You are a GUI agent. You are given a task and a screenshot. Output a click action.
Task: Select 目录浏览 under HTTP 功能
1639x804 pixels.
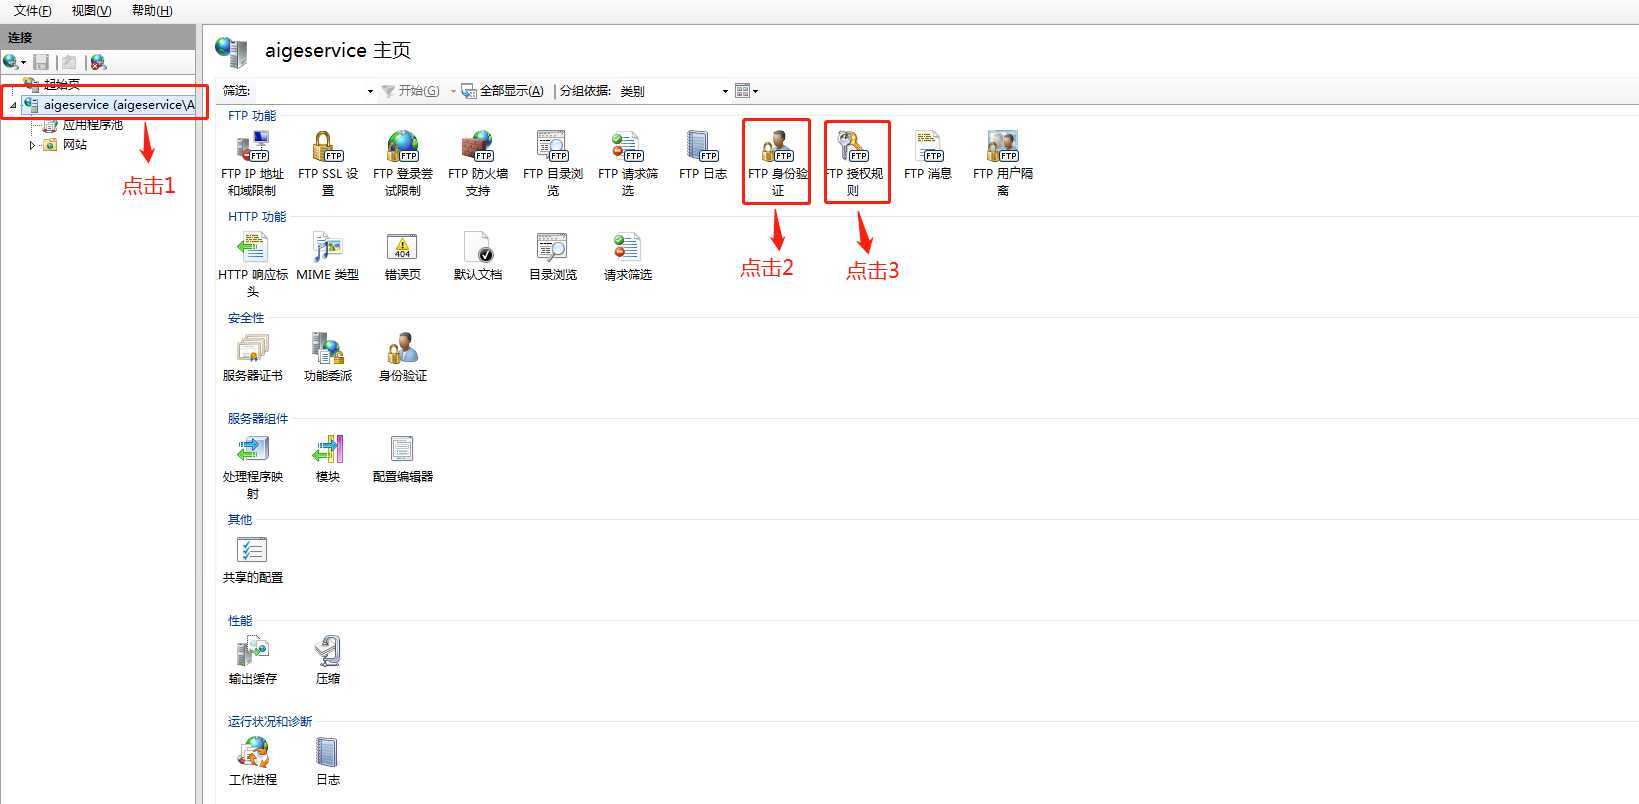552,257
